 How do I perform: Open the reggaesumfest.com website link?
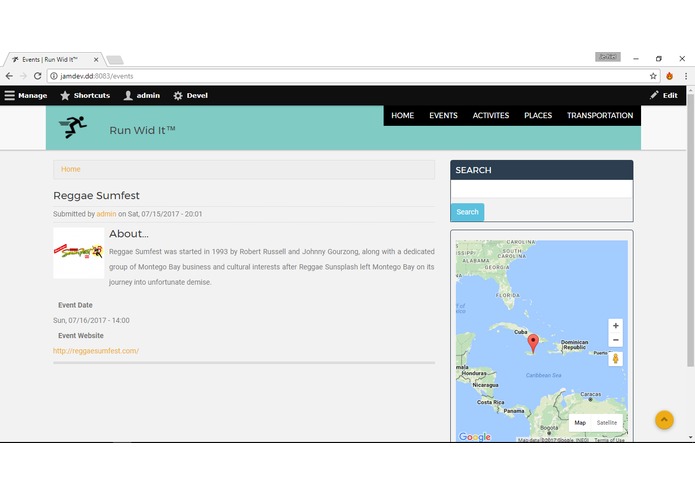96,351
